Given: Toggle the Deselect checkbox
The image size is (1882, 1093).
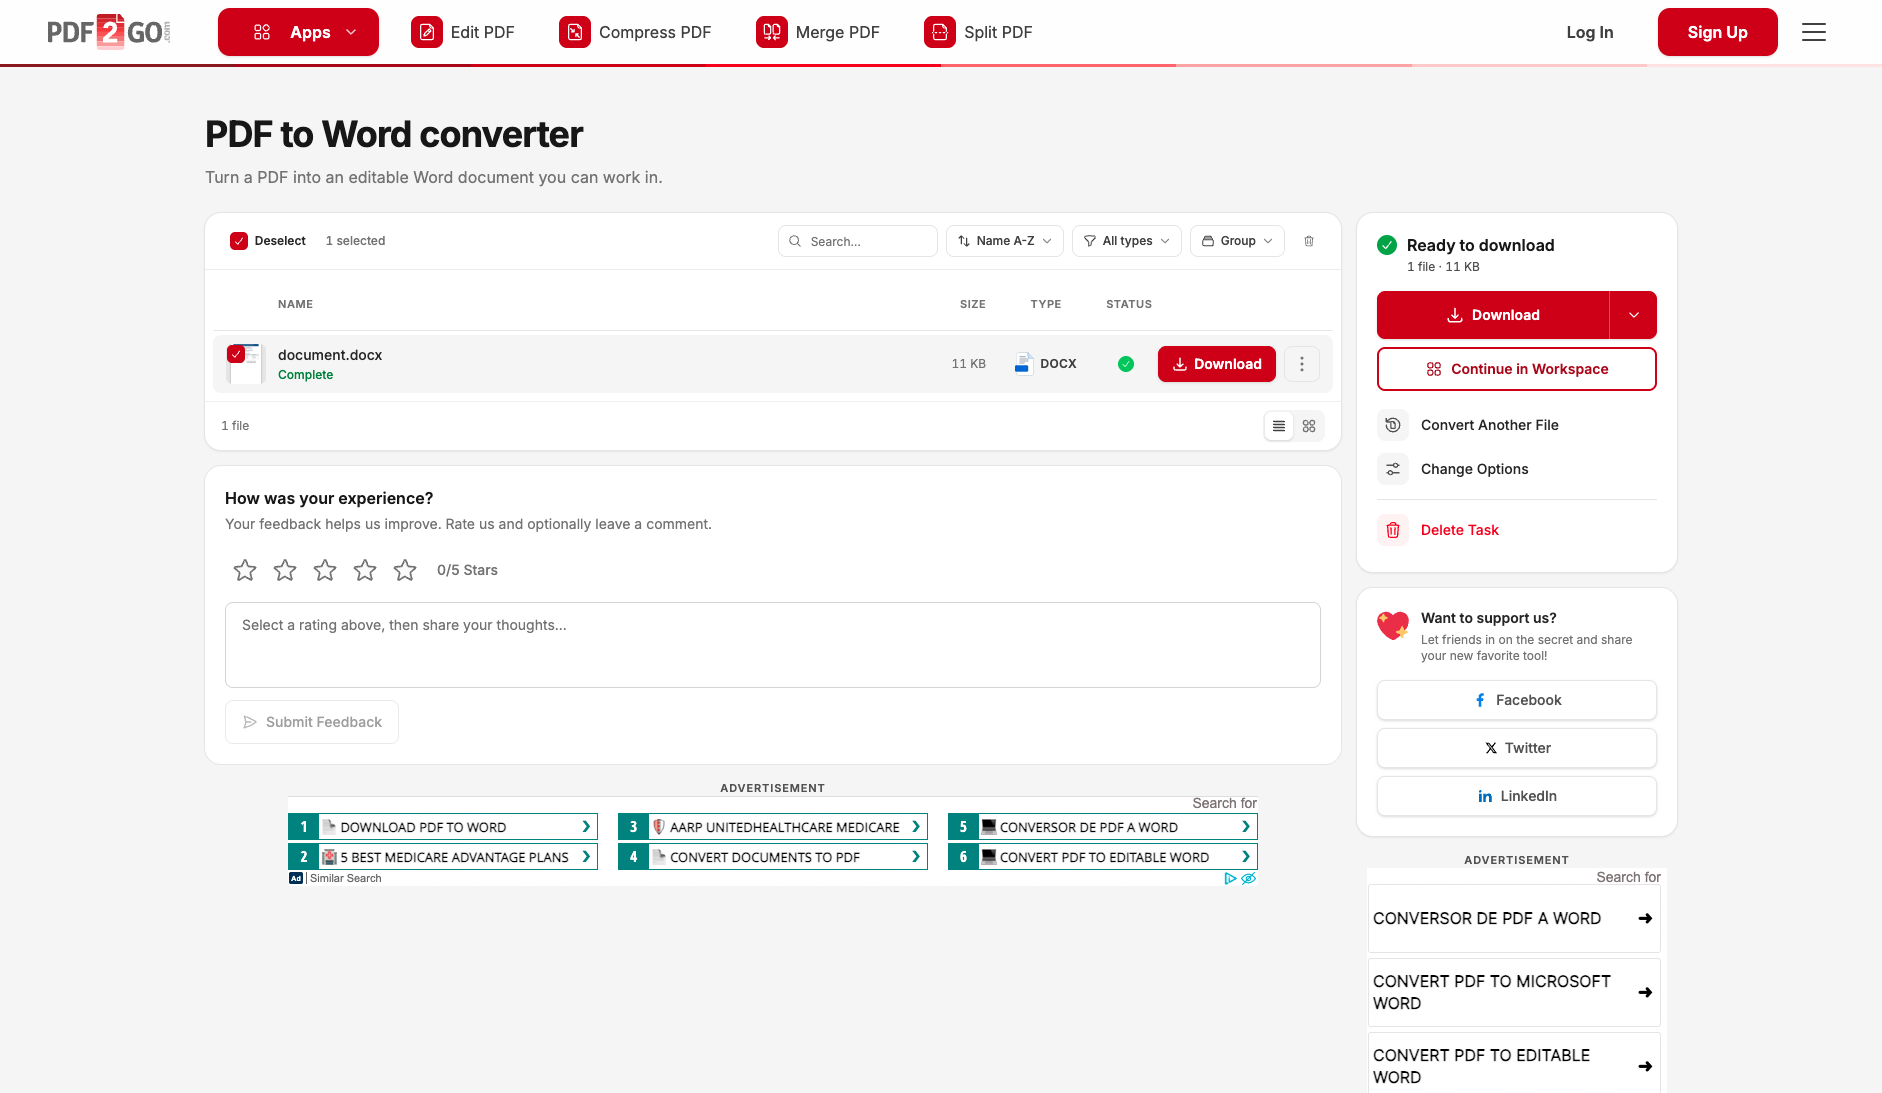Looking at the screenshot, I should coord(239,241).
